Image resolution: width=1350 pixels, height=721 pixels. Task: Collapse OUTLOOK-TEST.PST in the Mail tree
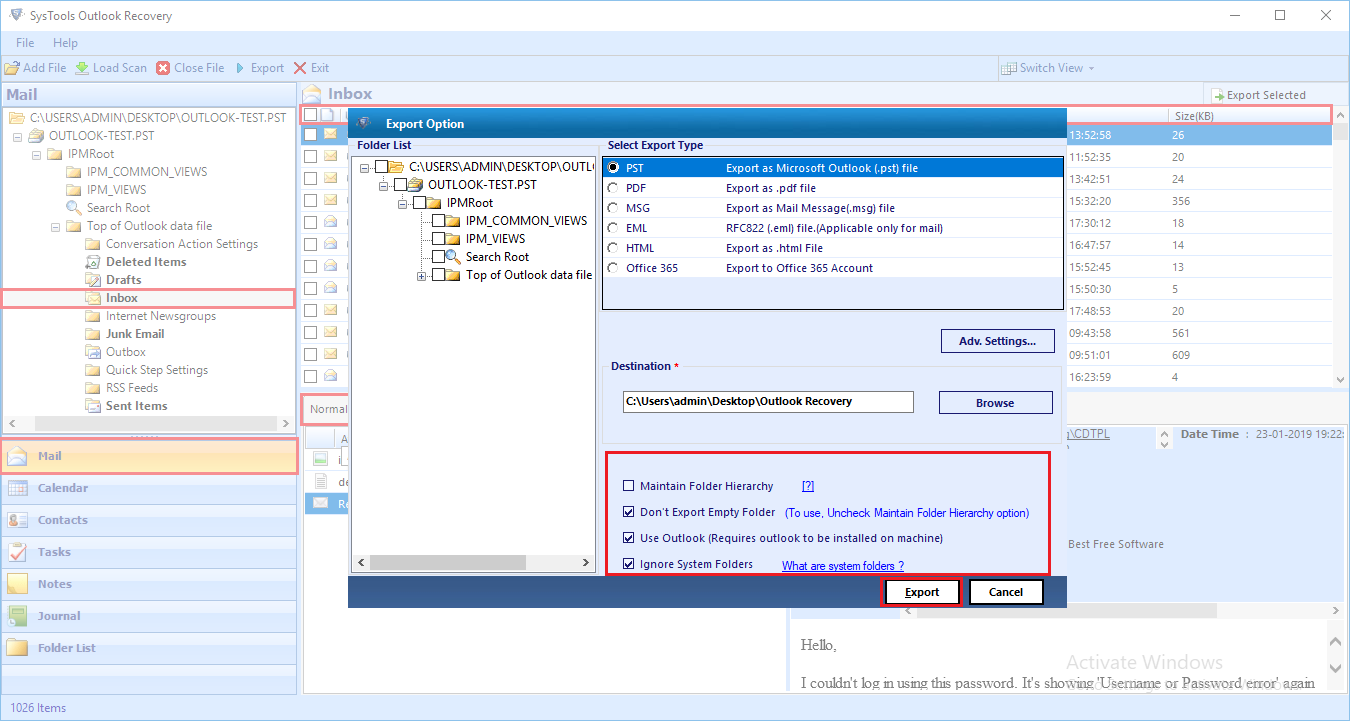[x=17, y=136]
